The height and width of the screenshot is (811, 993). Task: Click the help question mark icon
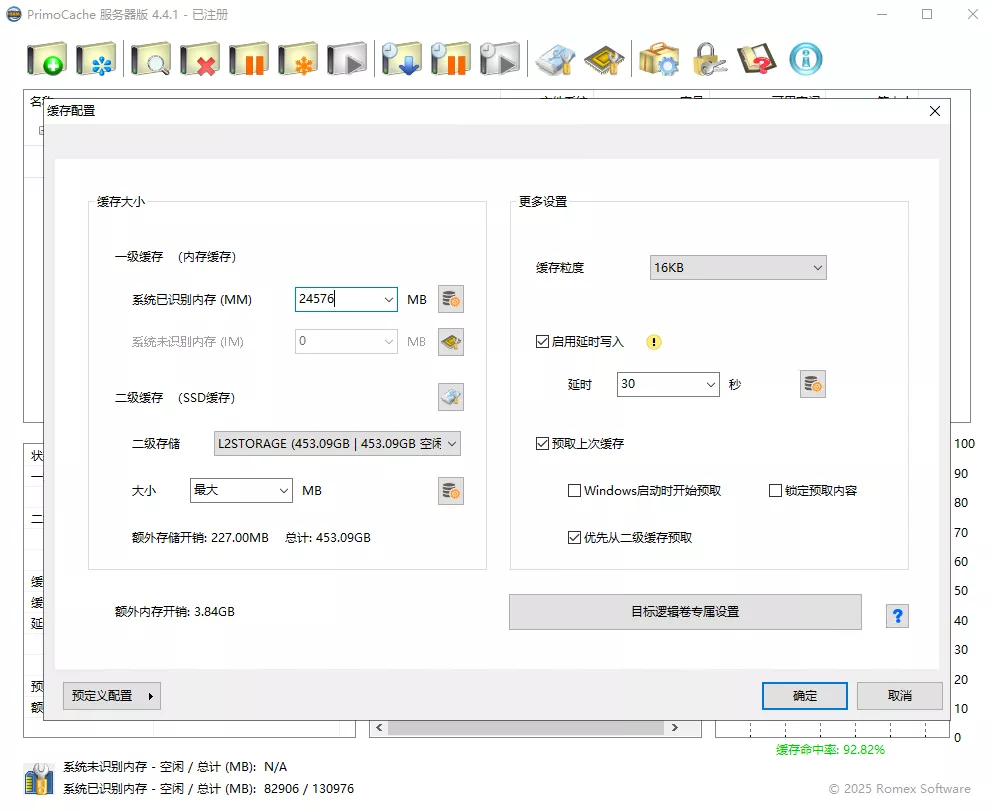pyautogui.click(x=897, y=615)
